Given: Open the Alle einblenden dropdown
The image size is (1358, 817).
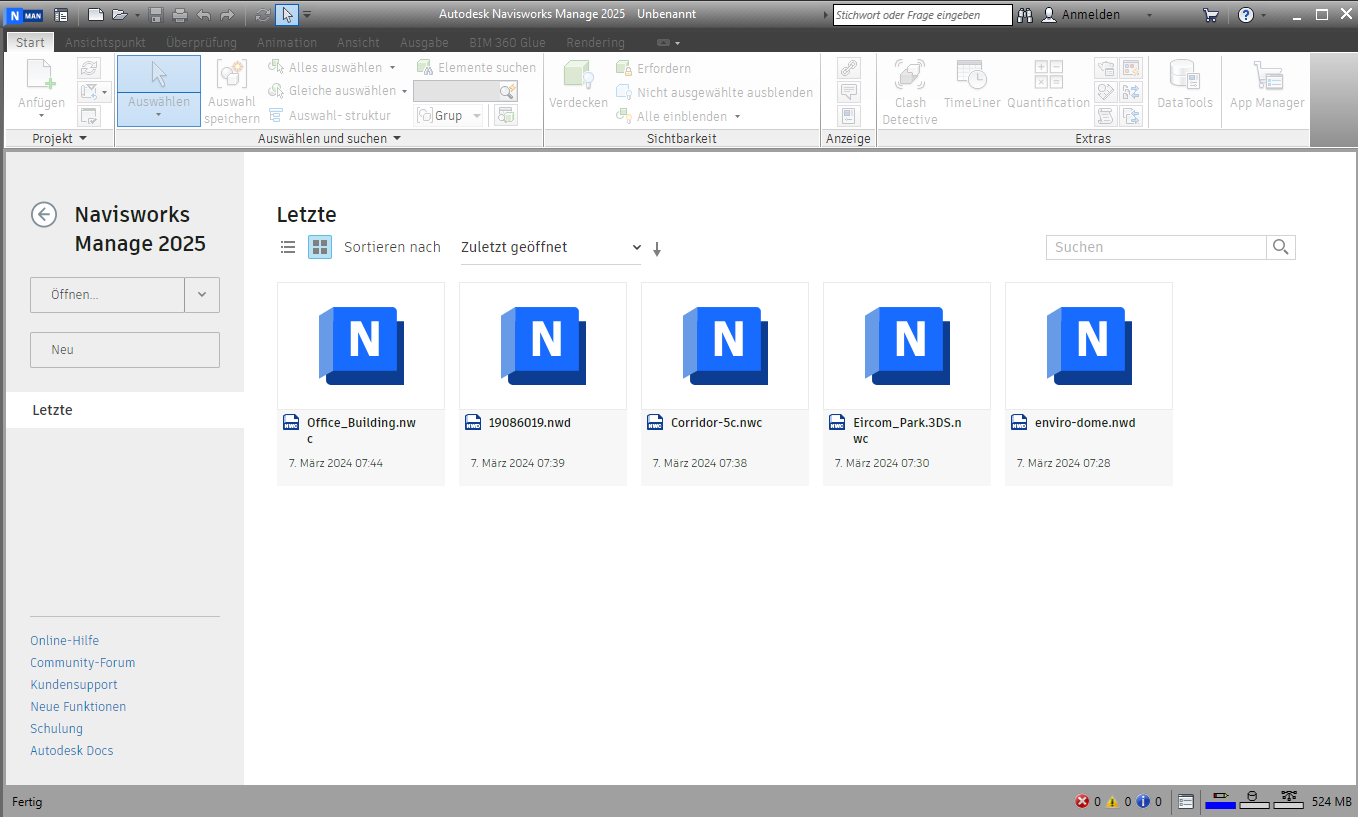Looking at the screenshot, I should 737,117.
